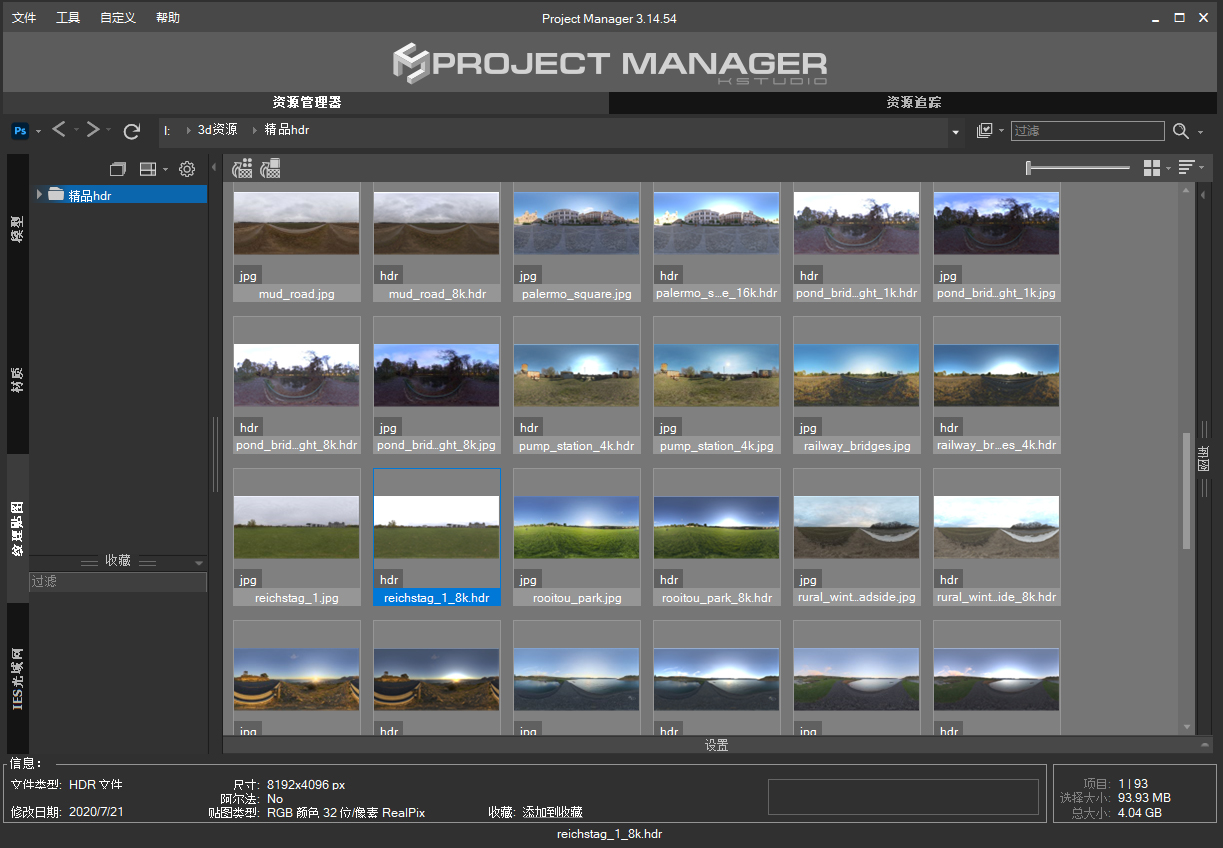Click the stacked windows icon above the folder tree
Screen dimensions: 1223x848
click(x=117, y=169)
